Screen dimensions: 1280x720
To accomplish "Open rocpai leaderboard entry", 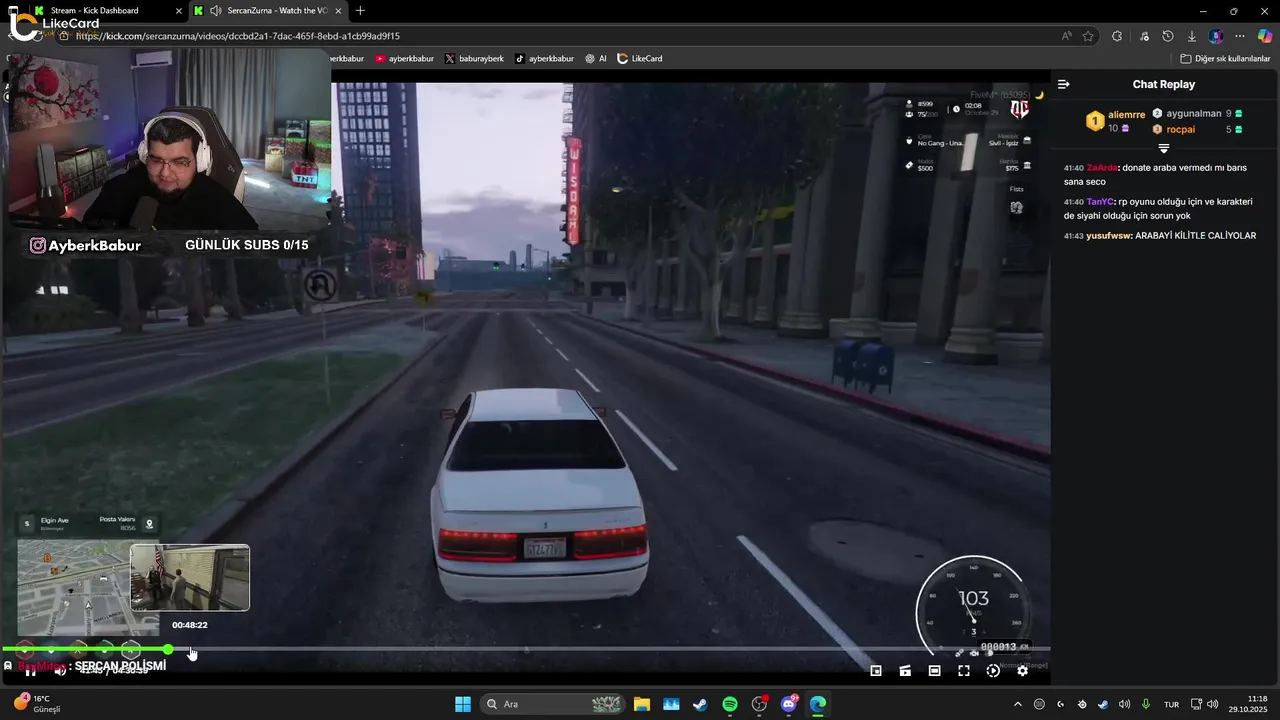I will (x=1197, y=129).
